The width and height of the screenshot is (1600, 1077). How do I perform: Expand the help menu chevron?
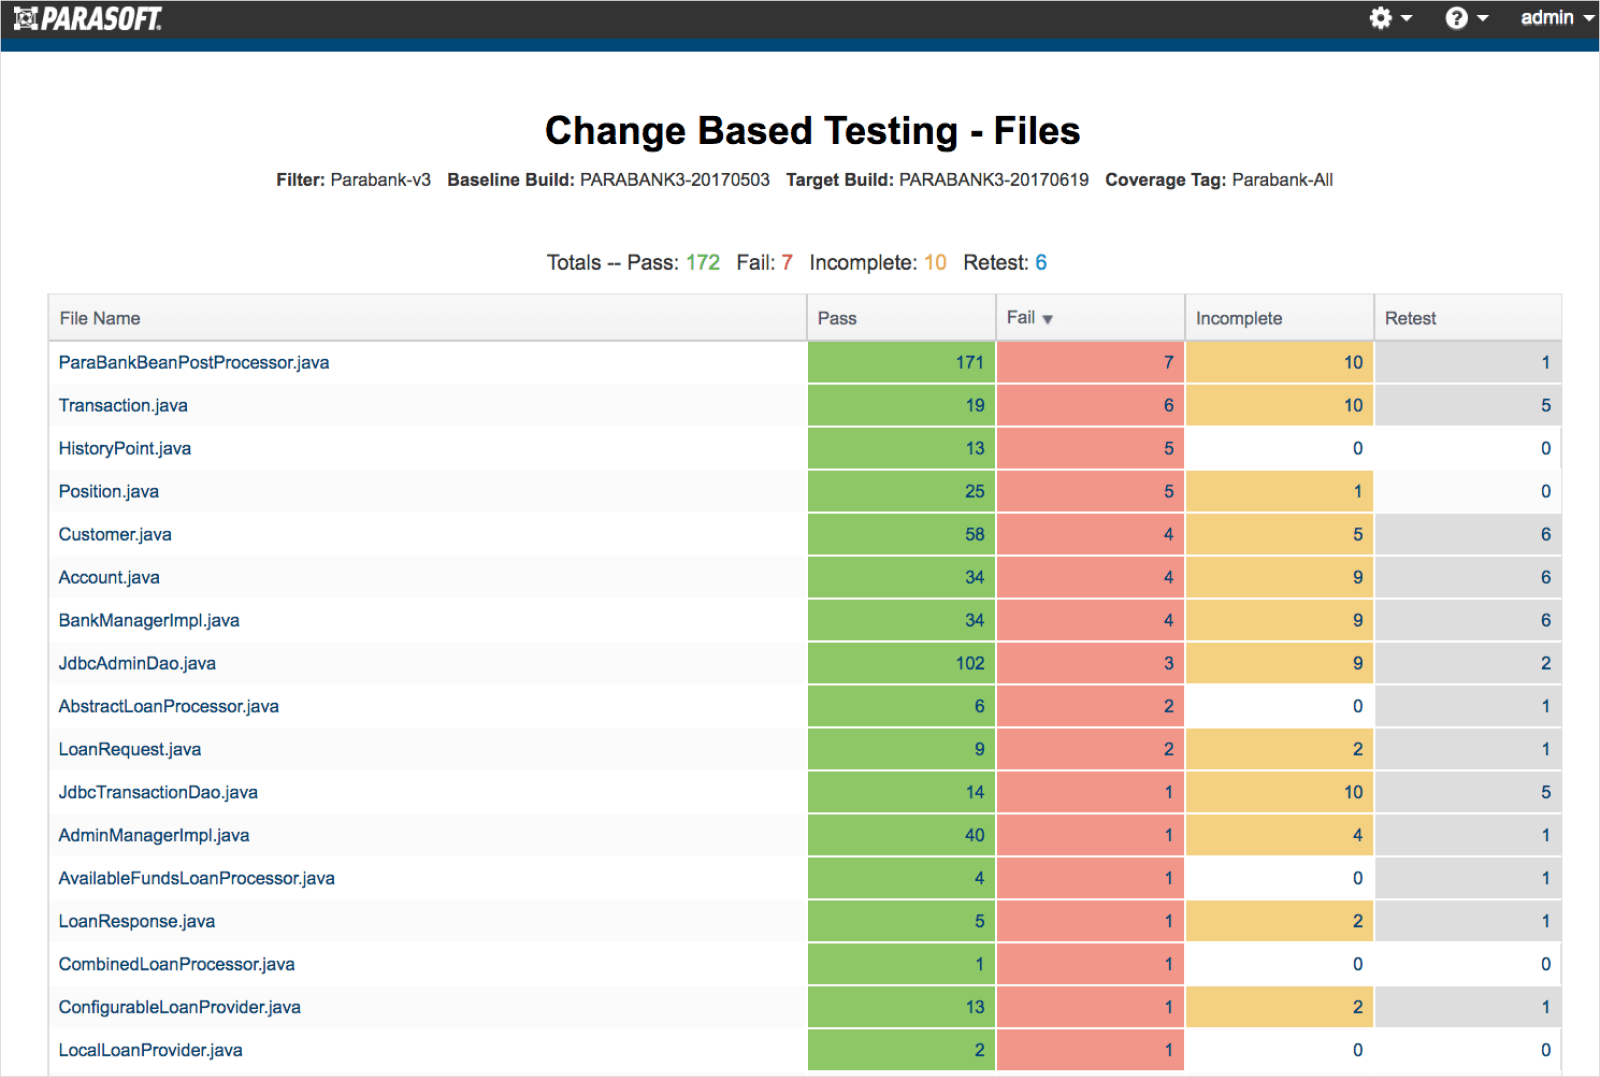tap(1483, 17)
